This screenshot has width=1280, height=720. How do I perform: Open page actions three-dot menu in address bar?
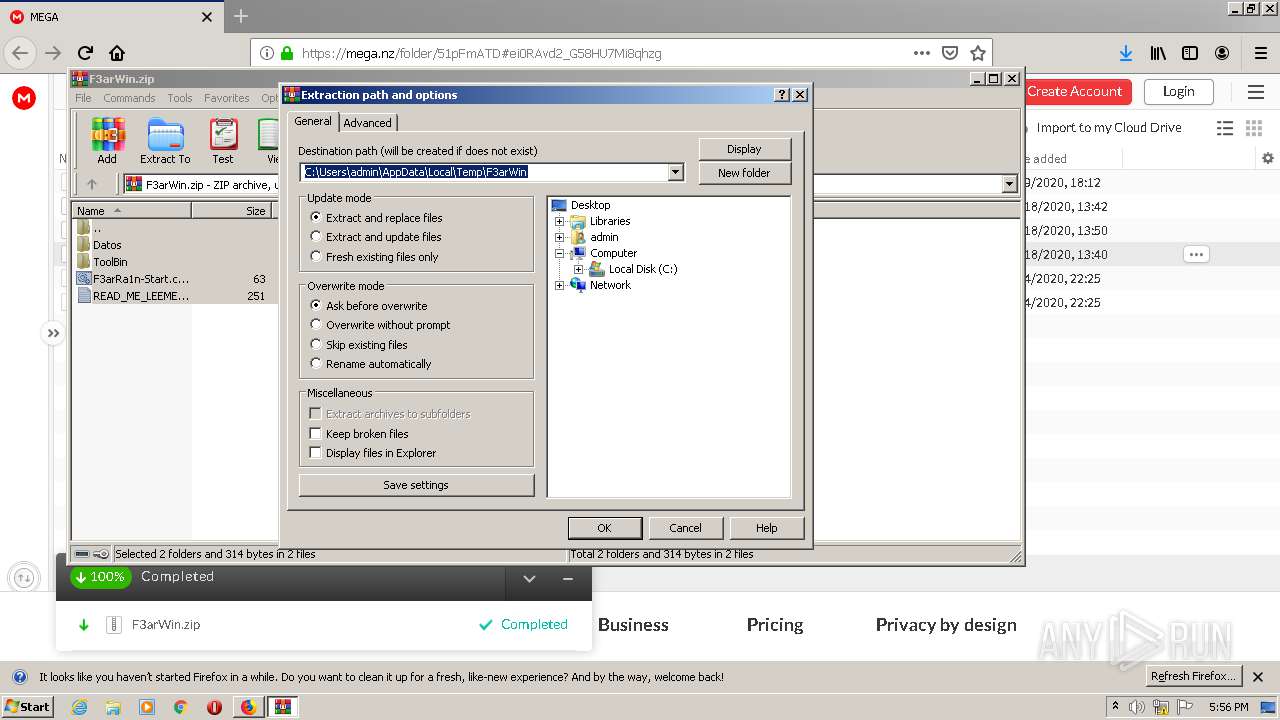(922, 53)
